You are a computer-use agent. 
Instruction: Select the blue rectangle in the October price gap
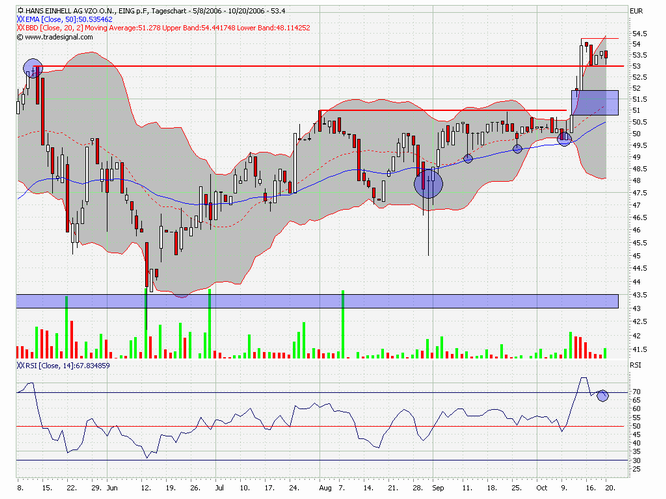click(594, 102)
